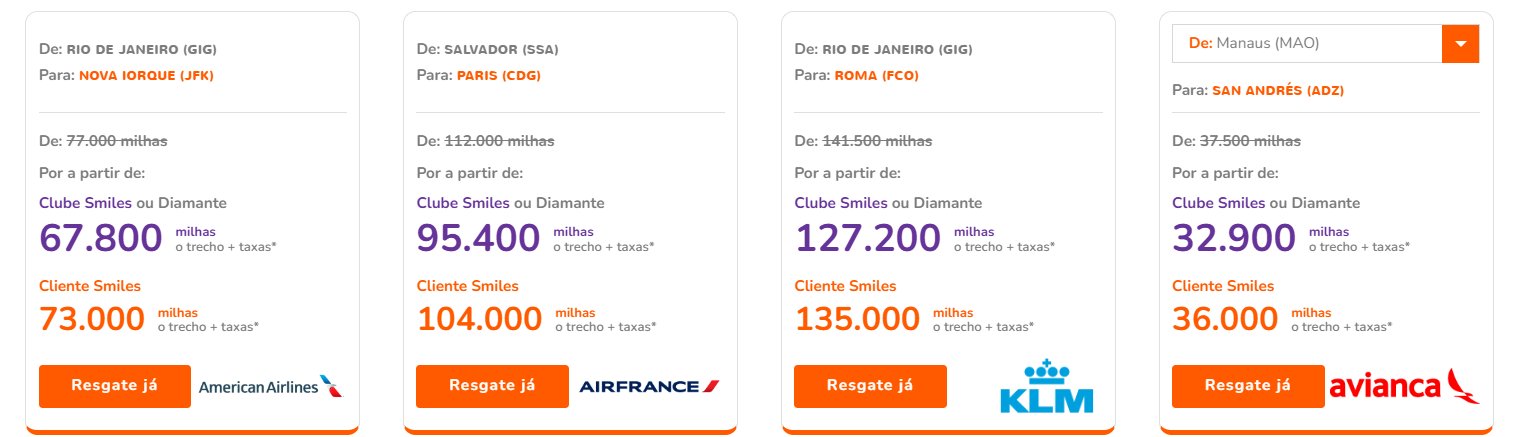This screenshot has height=437, width=1515.
Task: Click Resgate já for Paris flight
Action: pyautogui.click(x=492, y=386)
